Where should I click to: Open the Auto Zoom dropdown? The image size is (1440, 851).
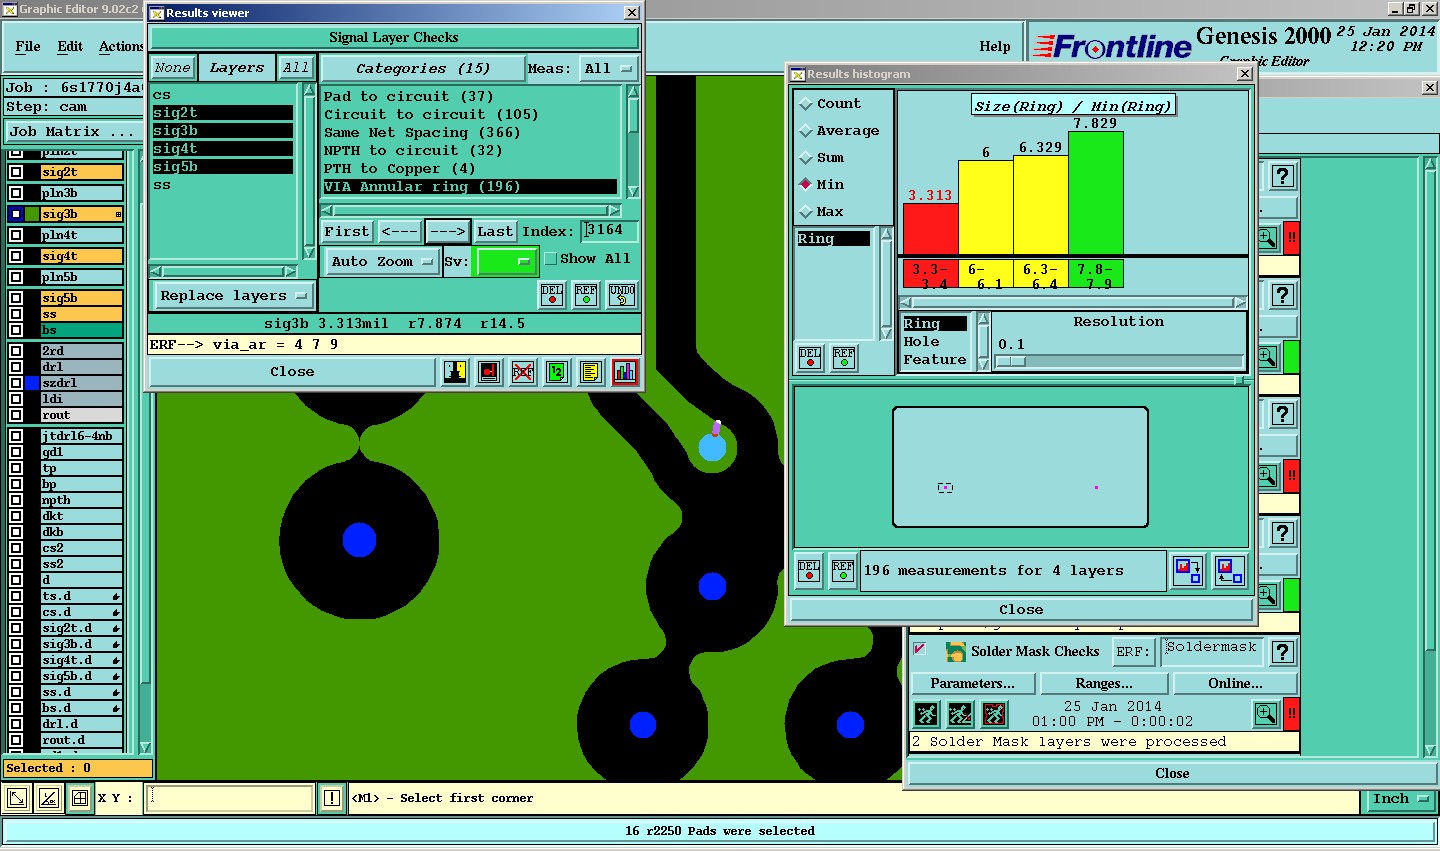click(382, 262)
